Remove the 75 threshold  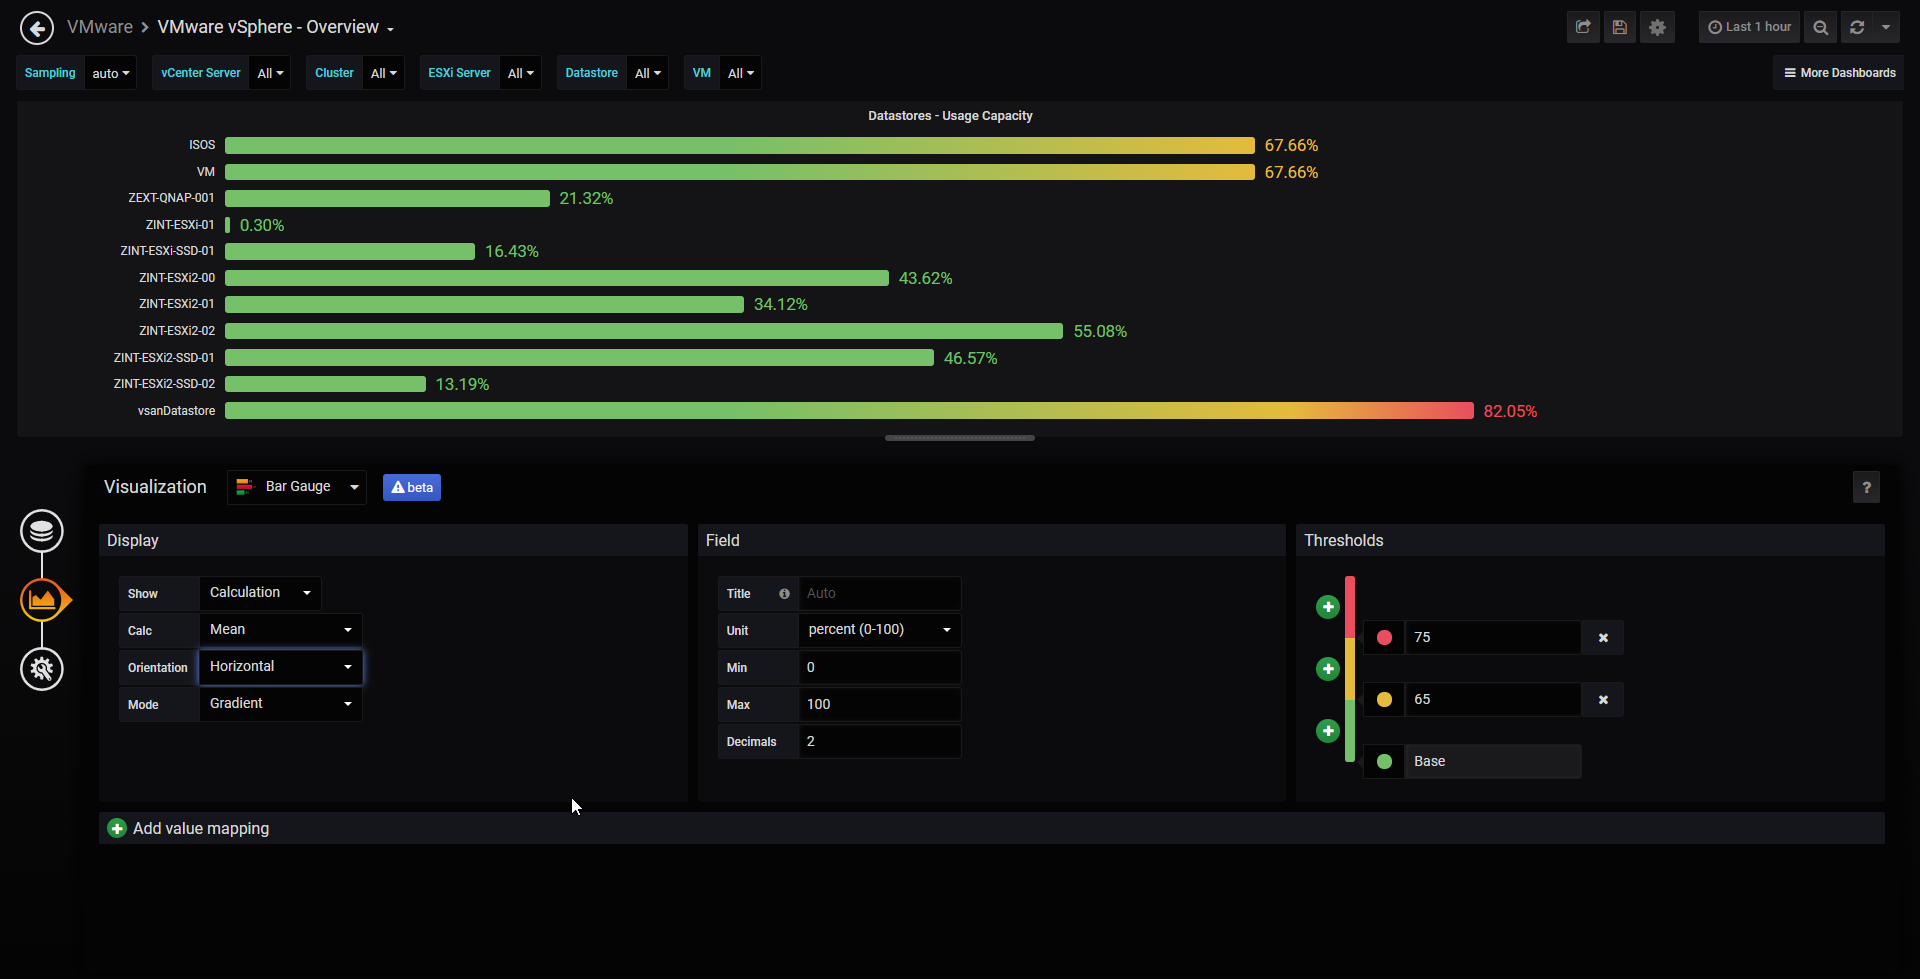pos(1603,638)
